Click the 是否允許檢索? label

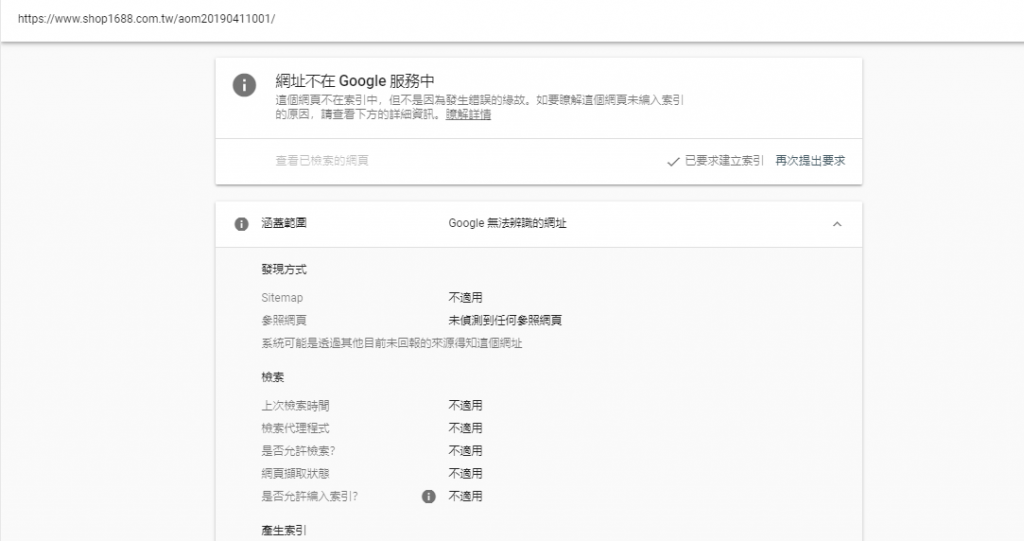coord(298,451)
